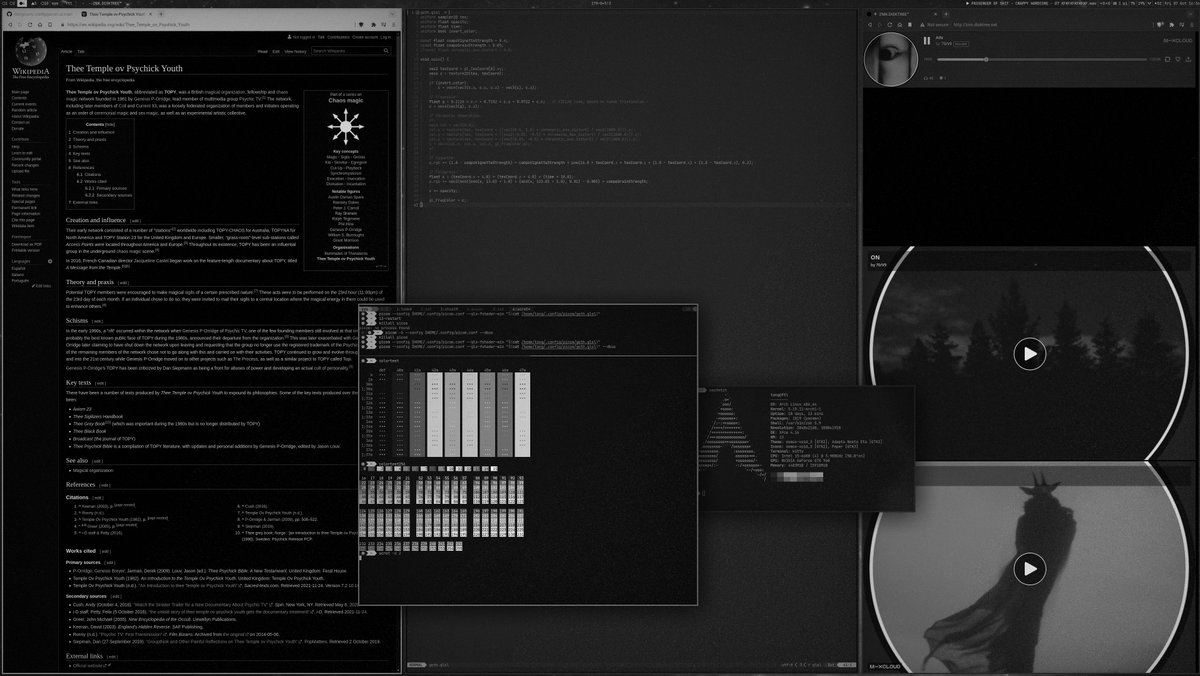The height and width of the screenshot is (676, 1200).
Task: Click the Not secure warning icon
Action: [x=922, y=25]
